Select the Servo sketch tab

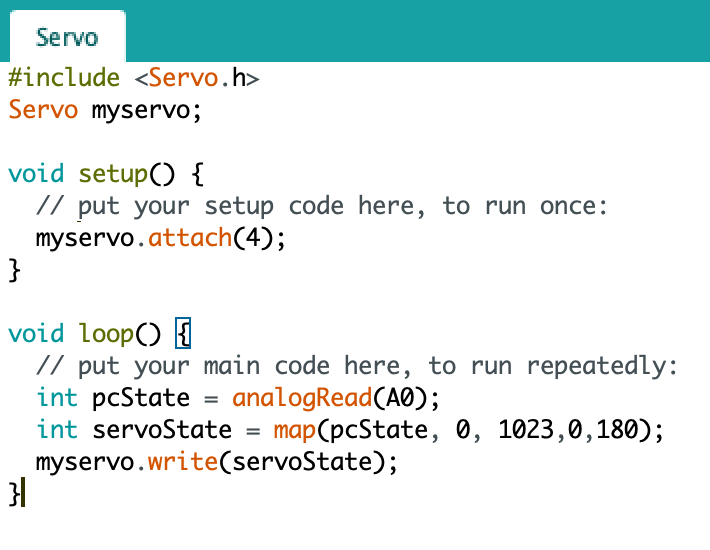(x=67, y=37)
